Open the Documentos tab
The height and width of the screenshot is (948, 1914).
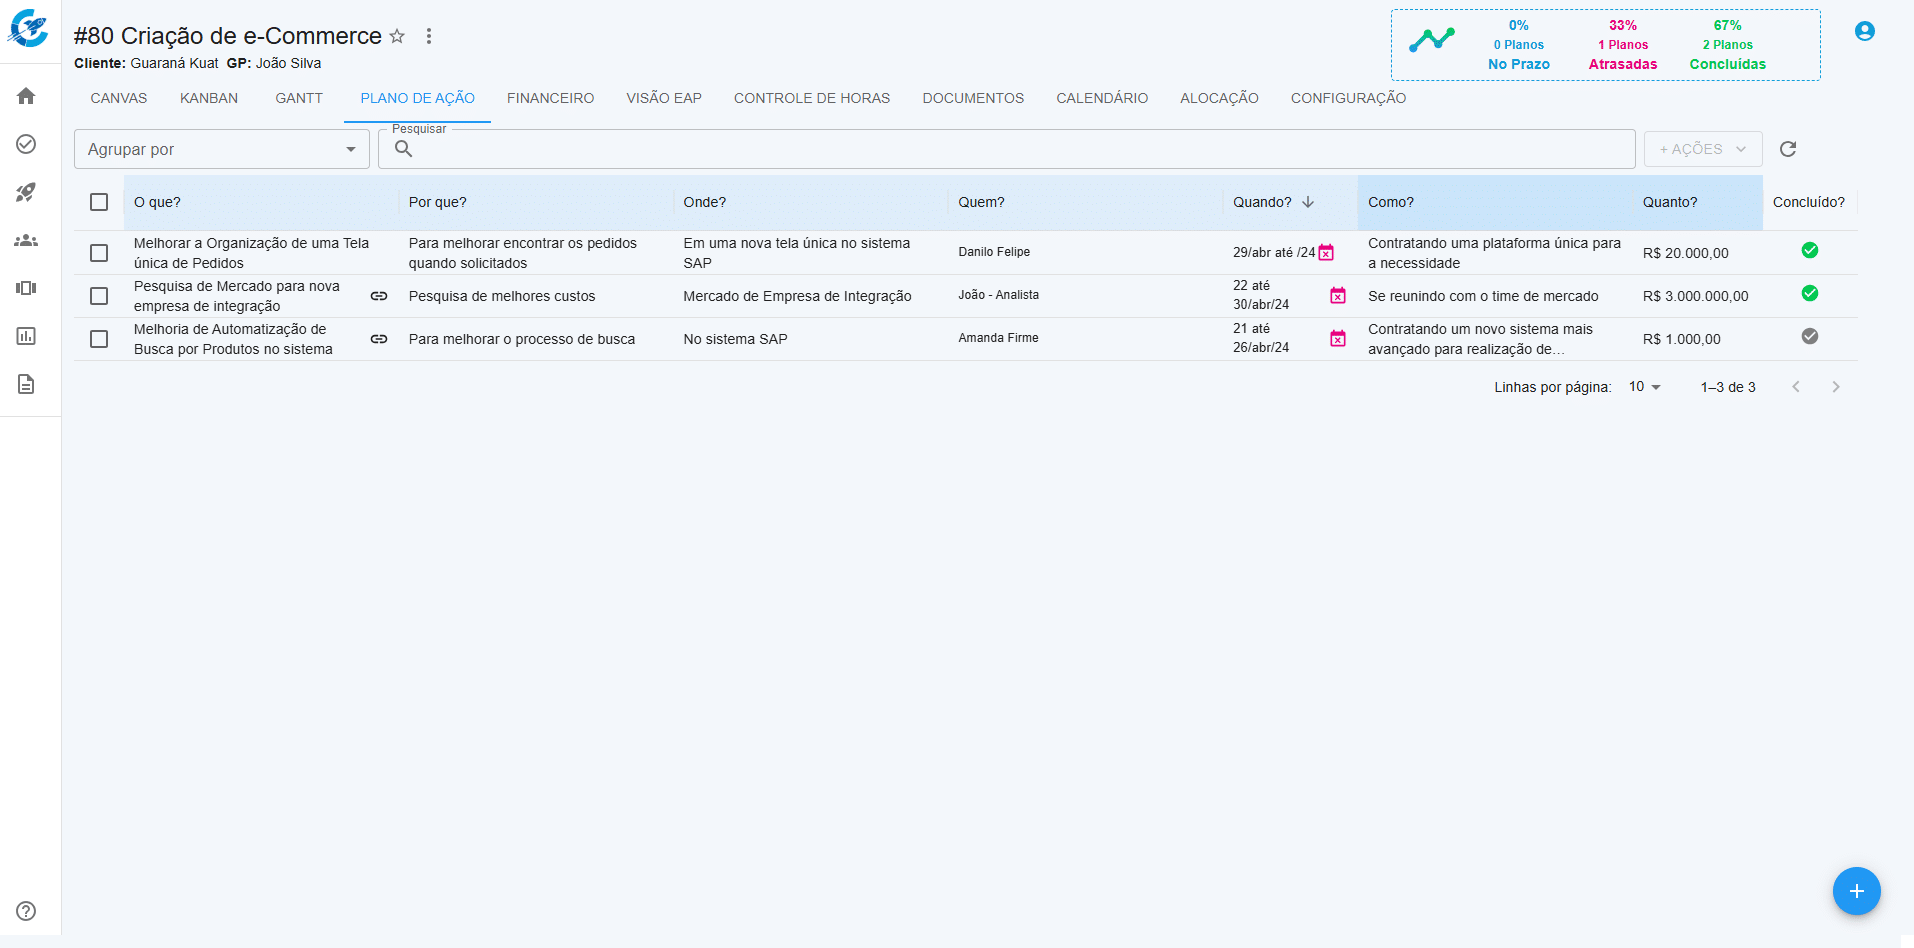[x=973, y=98]
